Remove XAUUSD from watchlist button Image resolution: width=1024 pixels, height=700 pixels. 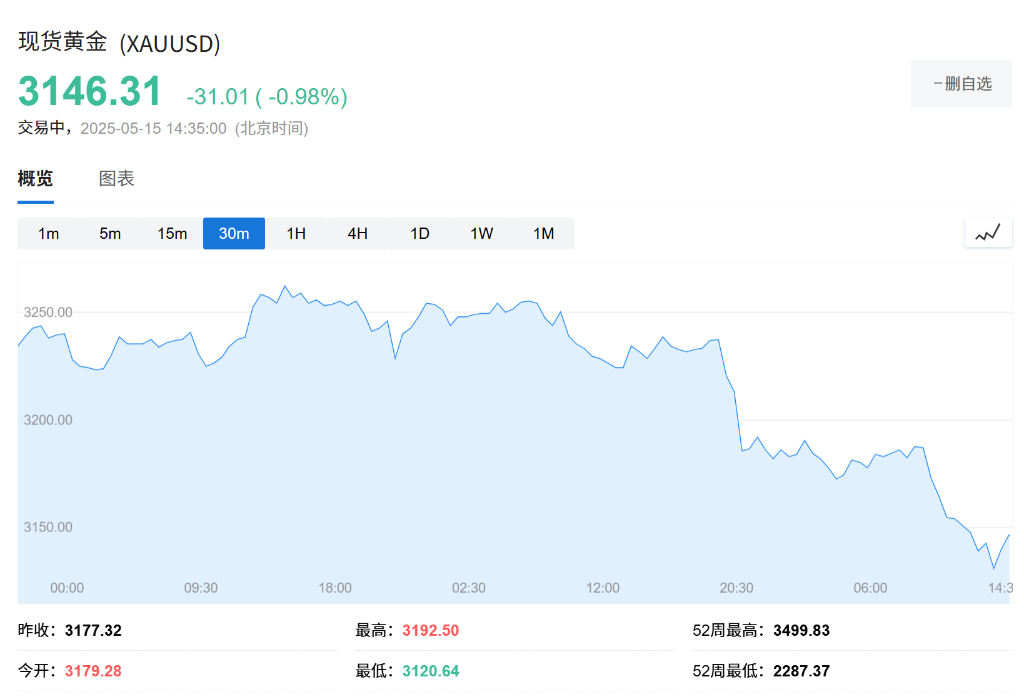(961, 84)
